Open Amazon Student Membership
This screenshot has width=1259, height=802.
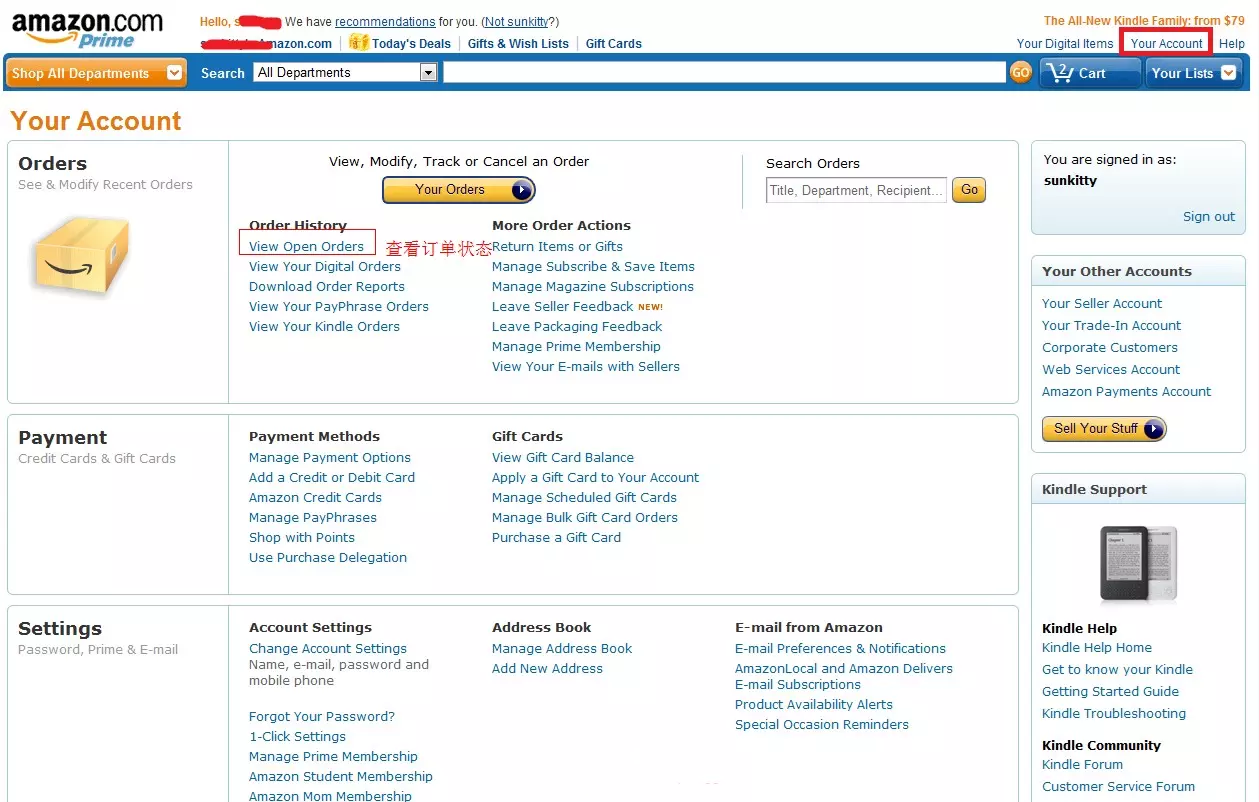(x=341, y=776)
